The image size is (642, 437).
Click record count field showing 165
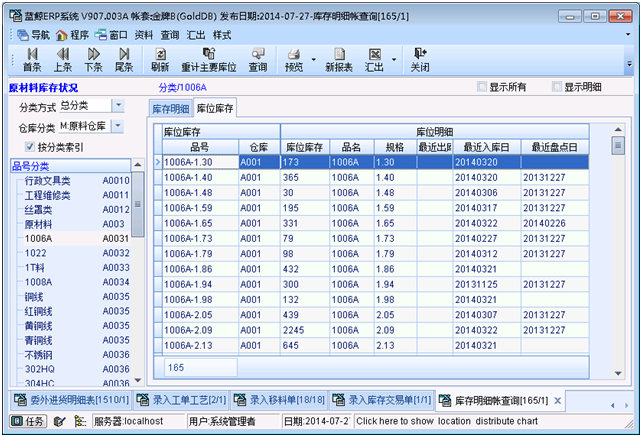pyautogui.click(x=201, y=367)
